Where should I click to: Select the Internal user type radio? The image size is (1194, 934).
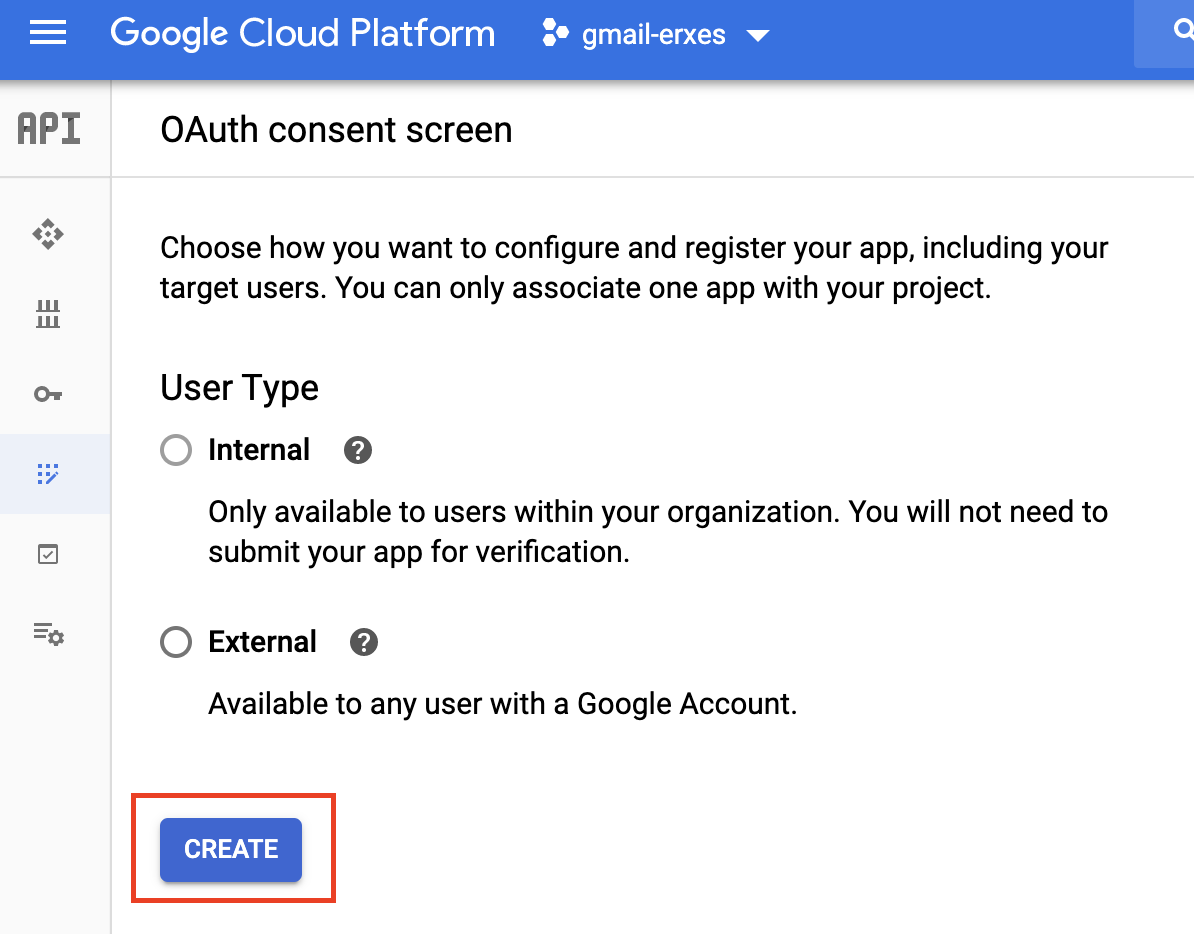click(176, 451)
